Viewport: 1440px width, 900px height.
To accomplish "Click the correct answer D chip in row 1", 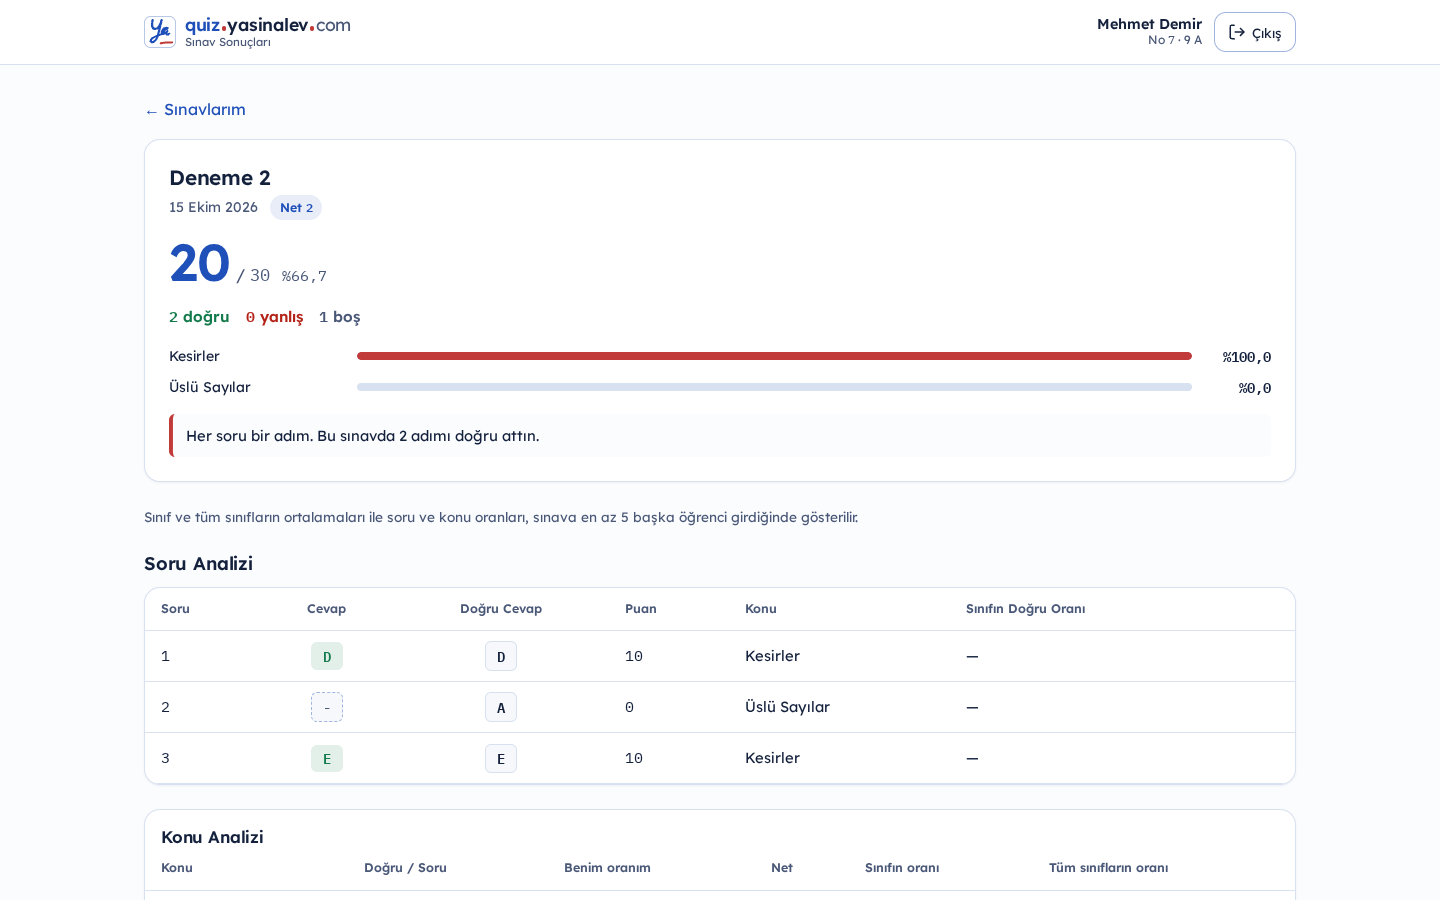I will 501,656.
